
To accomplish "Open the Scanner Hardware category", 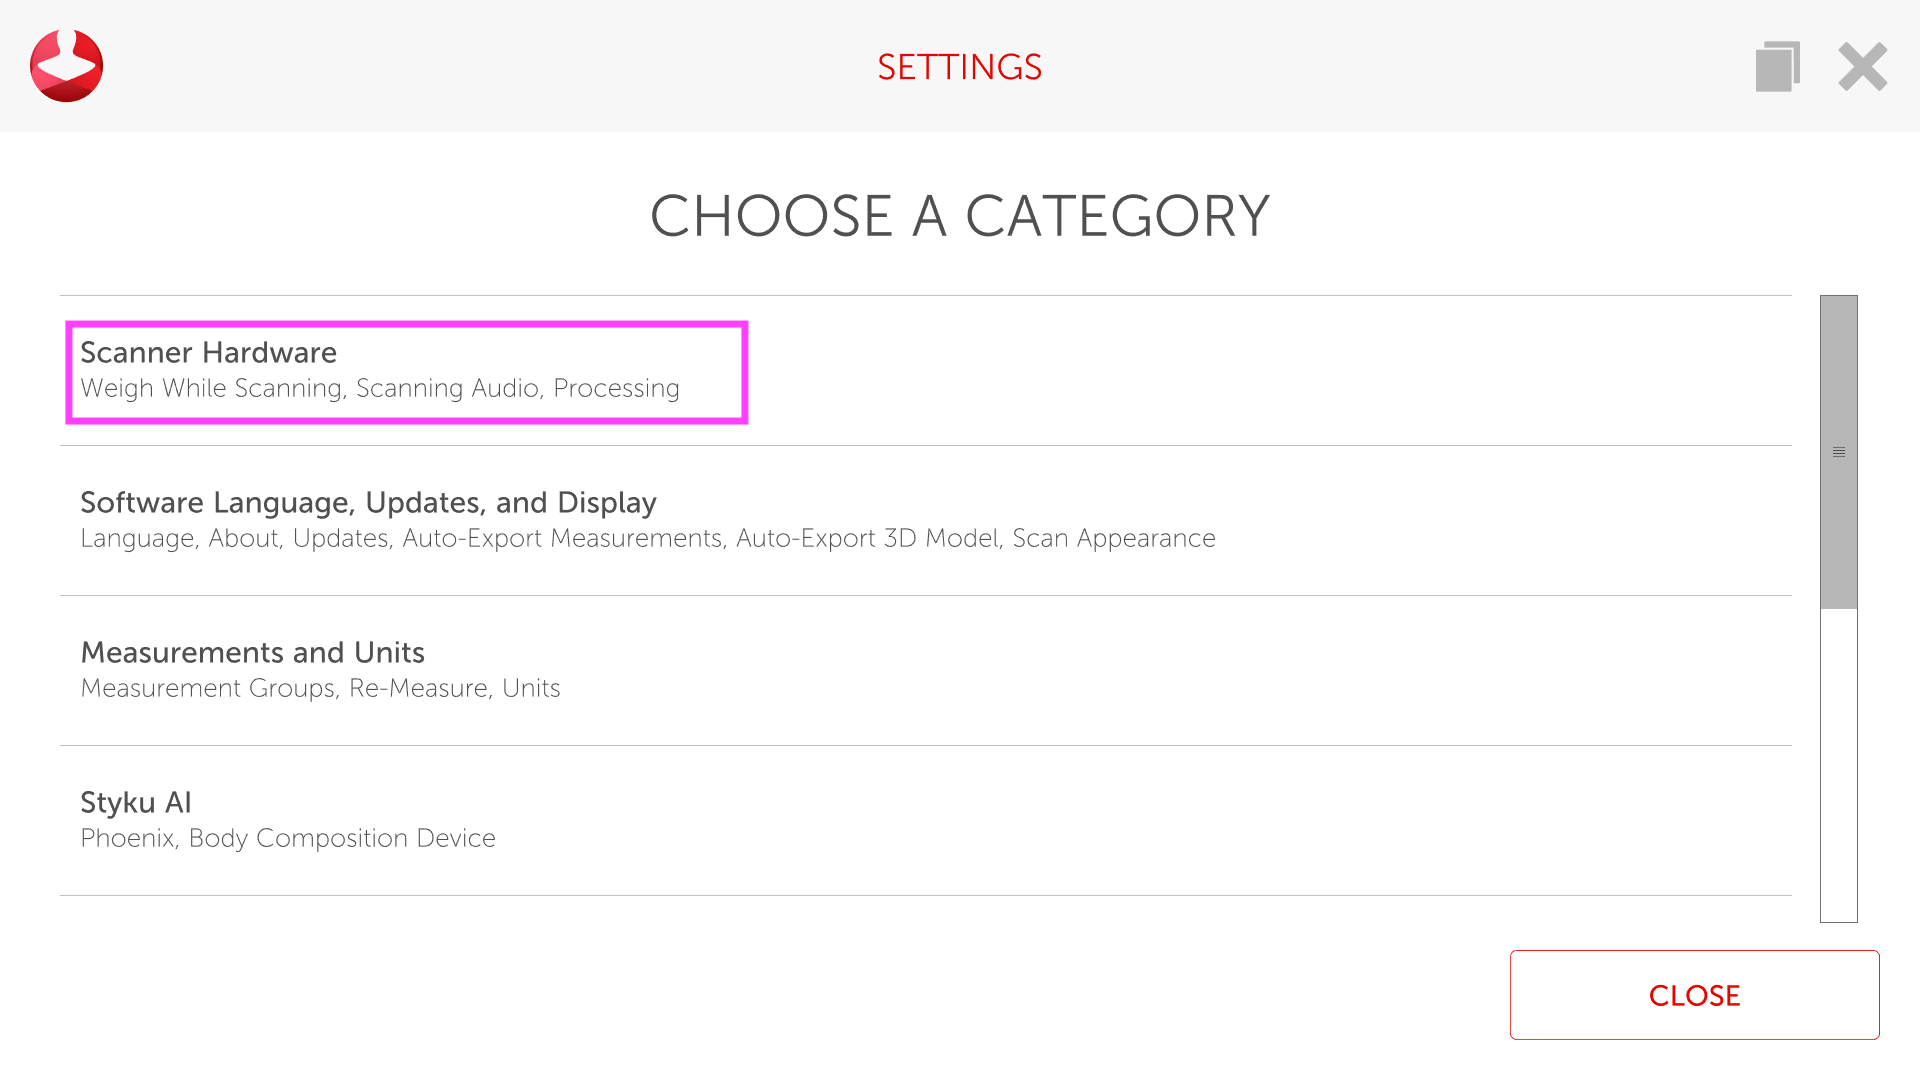I will click(208, 353).
